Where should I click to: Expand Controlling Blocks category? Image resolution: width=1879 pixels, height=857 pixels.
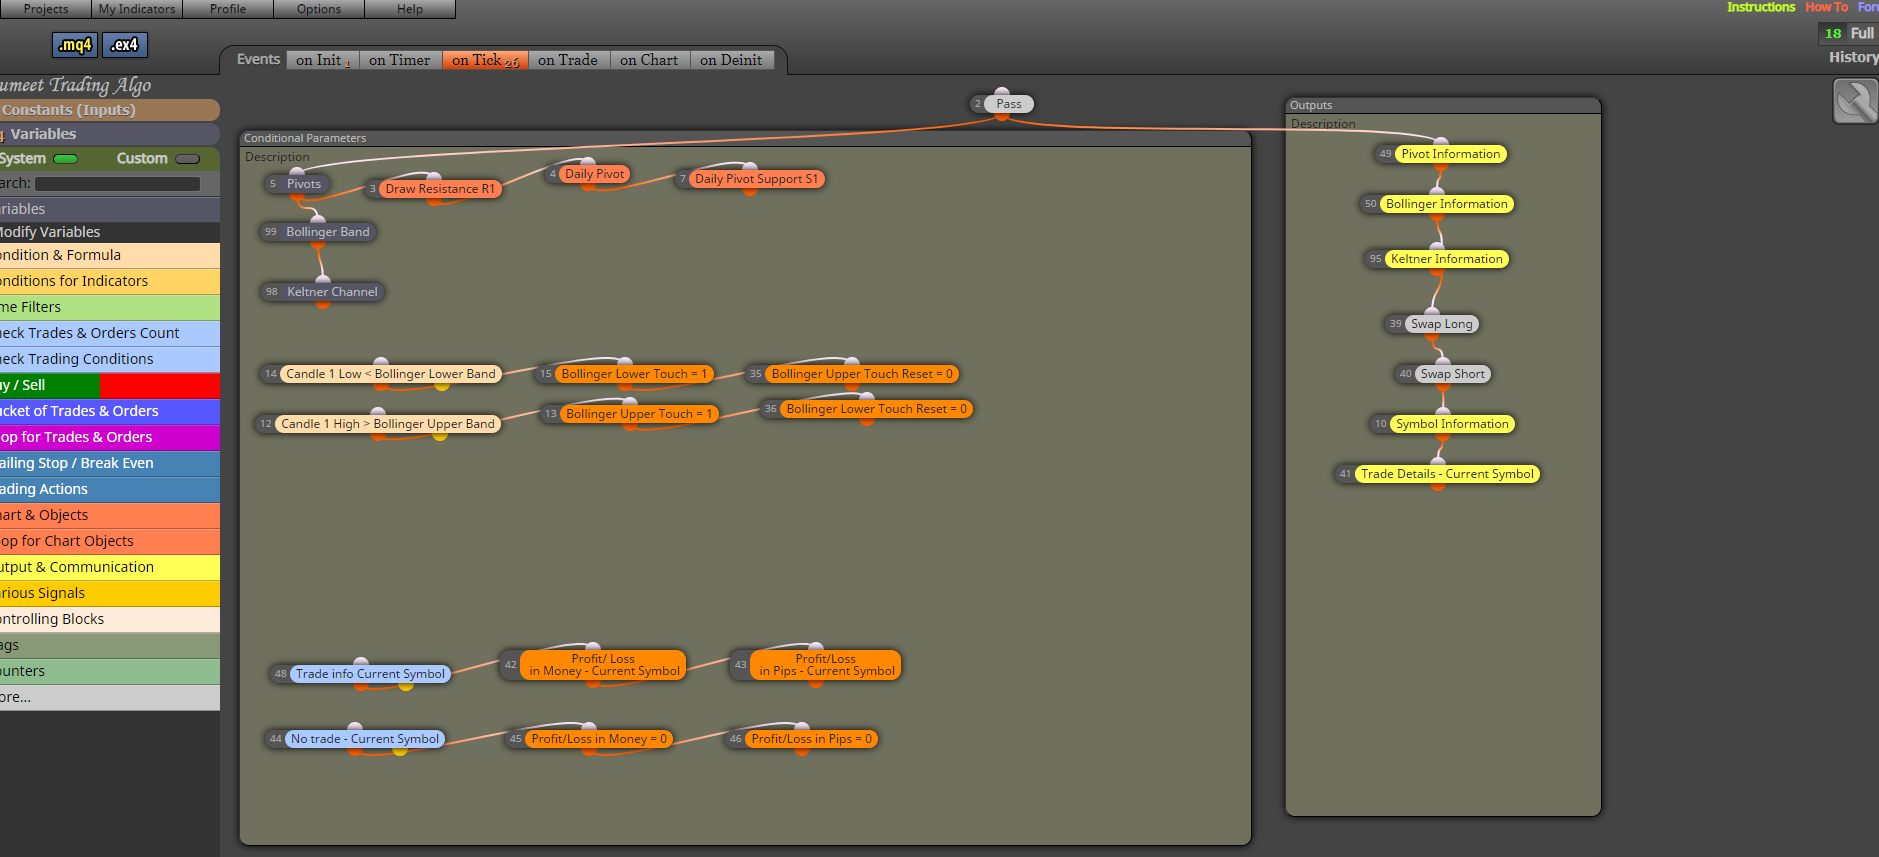point(110,619)
